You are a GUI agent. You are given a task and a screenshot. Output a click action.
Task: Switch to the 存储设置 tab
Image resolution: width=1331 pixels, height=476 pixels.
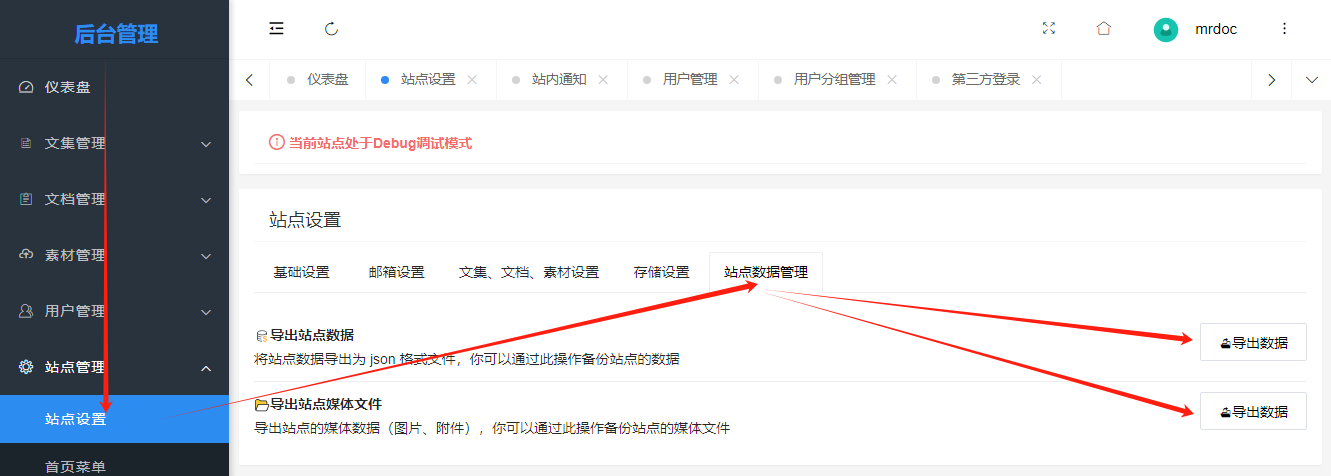[x=661, y=272]
